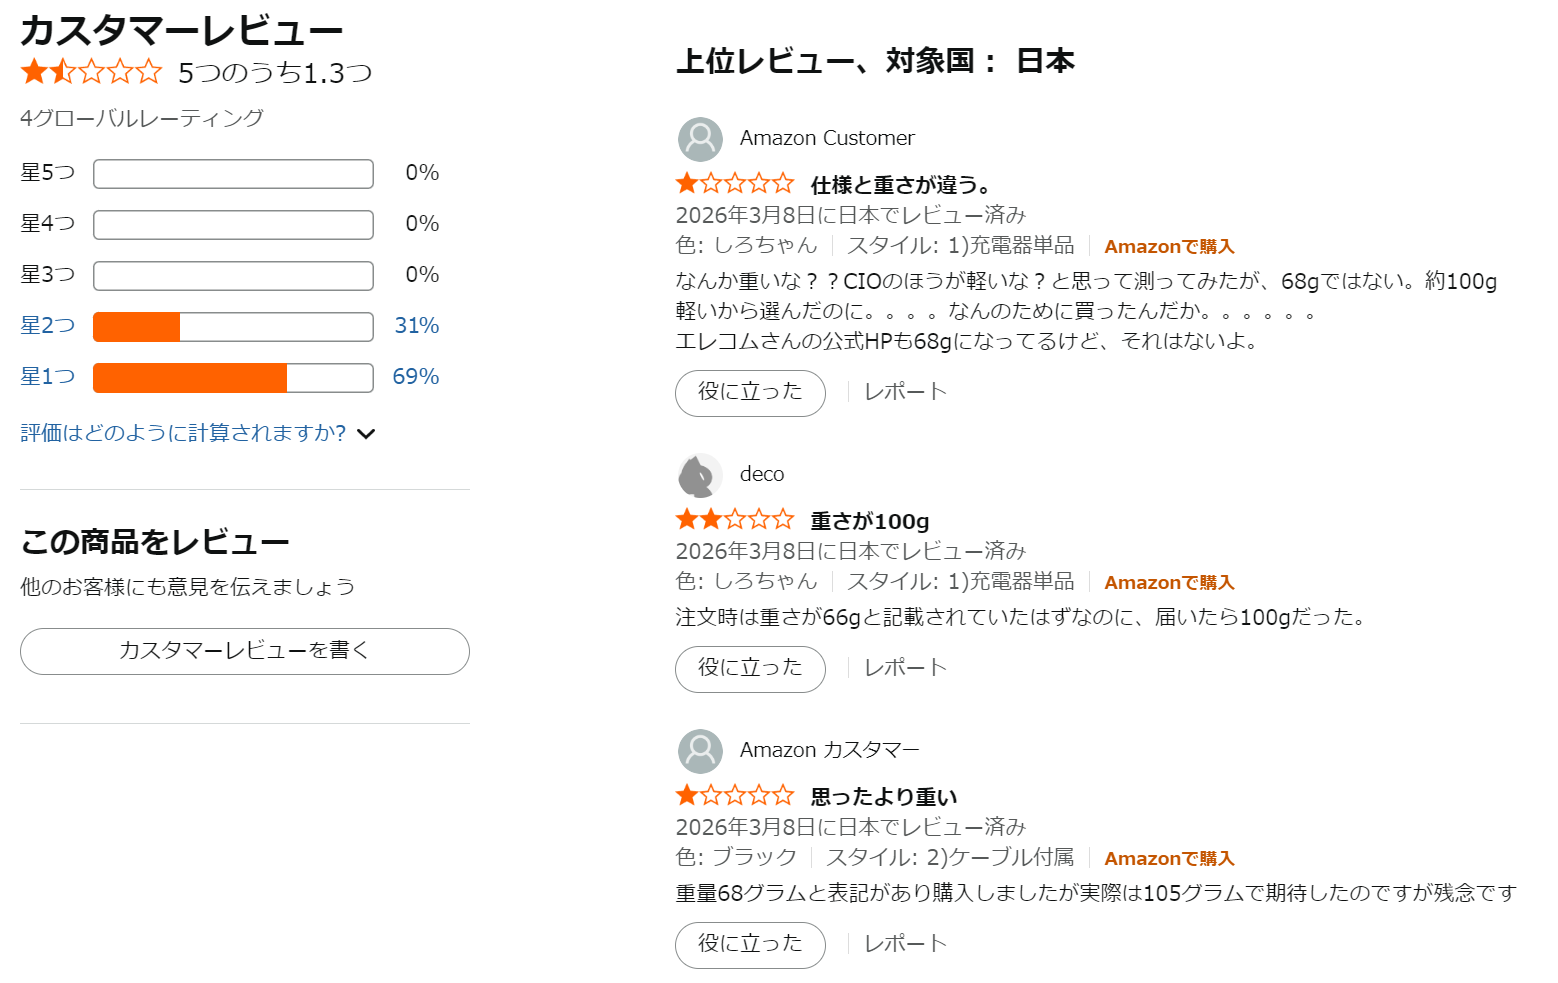The width and height of the screenshot is (1558, 983).
Task: Mark deco's review as 役に立った
Action: coord(750,669)
